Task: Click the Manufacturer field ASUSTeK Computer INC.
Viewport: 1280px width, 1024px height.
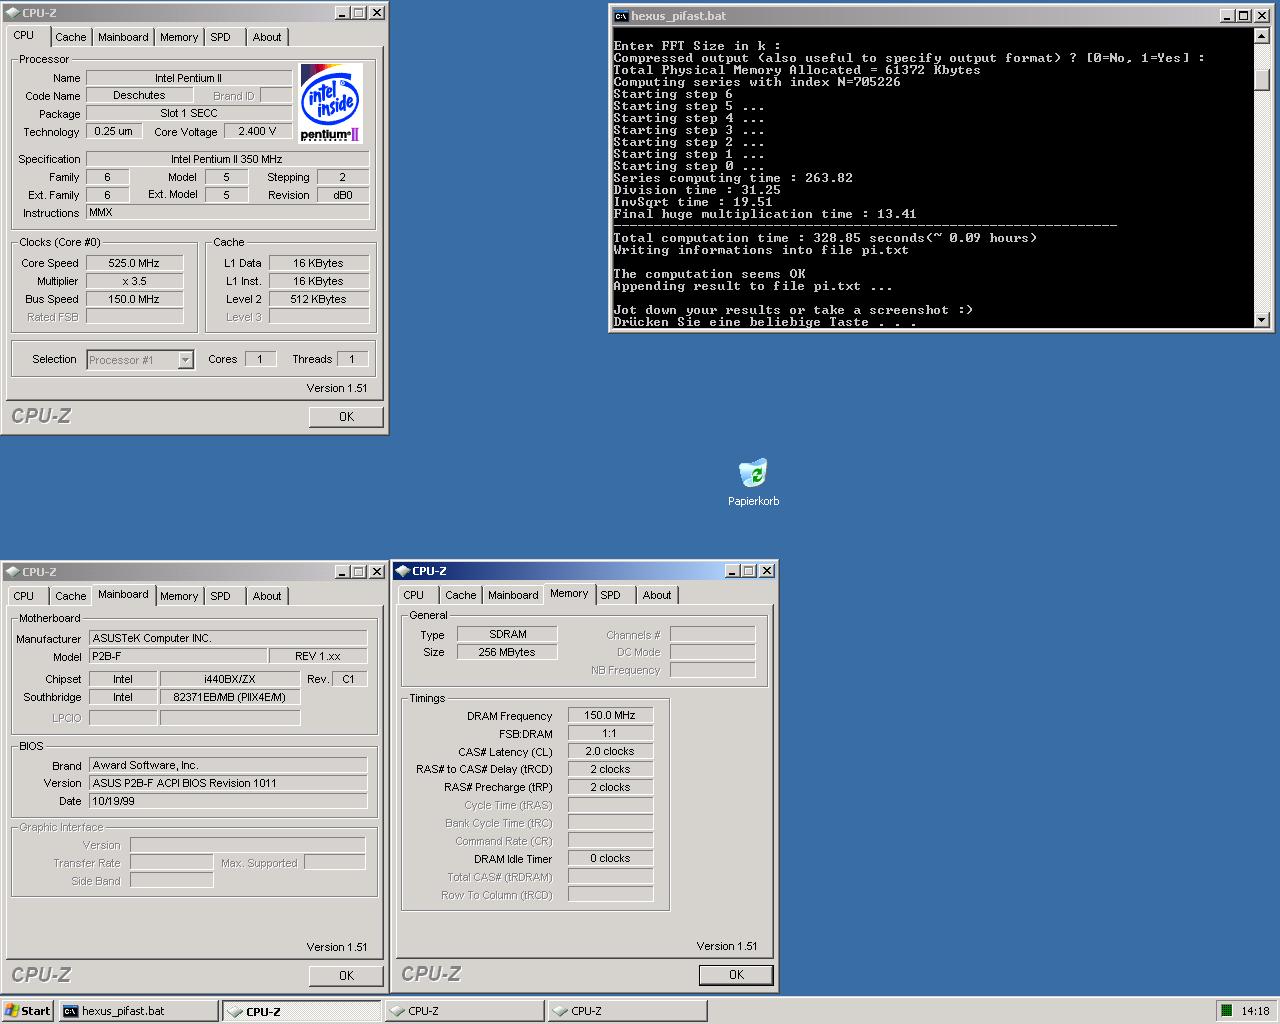Action: 228,639
